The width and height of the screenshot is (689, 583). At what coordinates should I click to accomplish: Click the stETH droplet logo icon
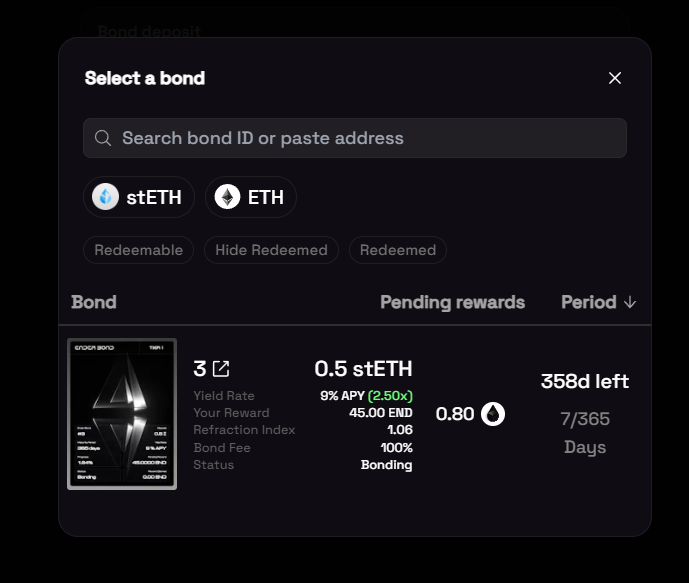(105, 197)
